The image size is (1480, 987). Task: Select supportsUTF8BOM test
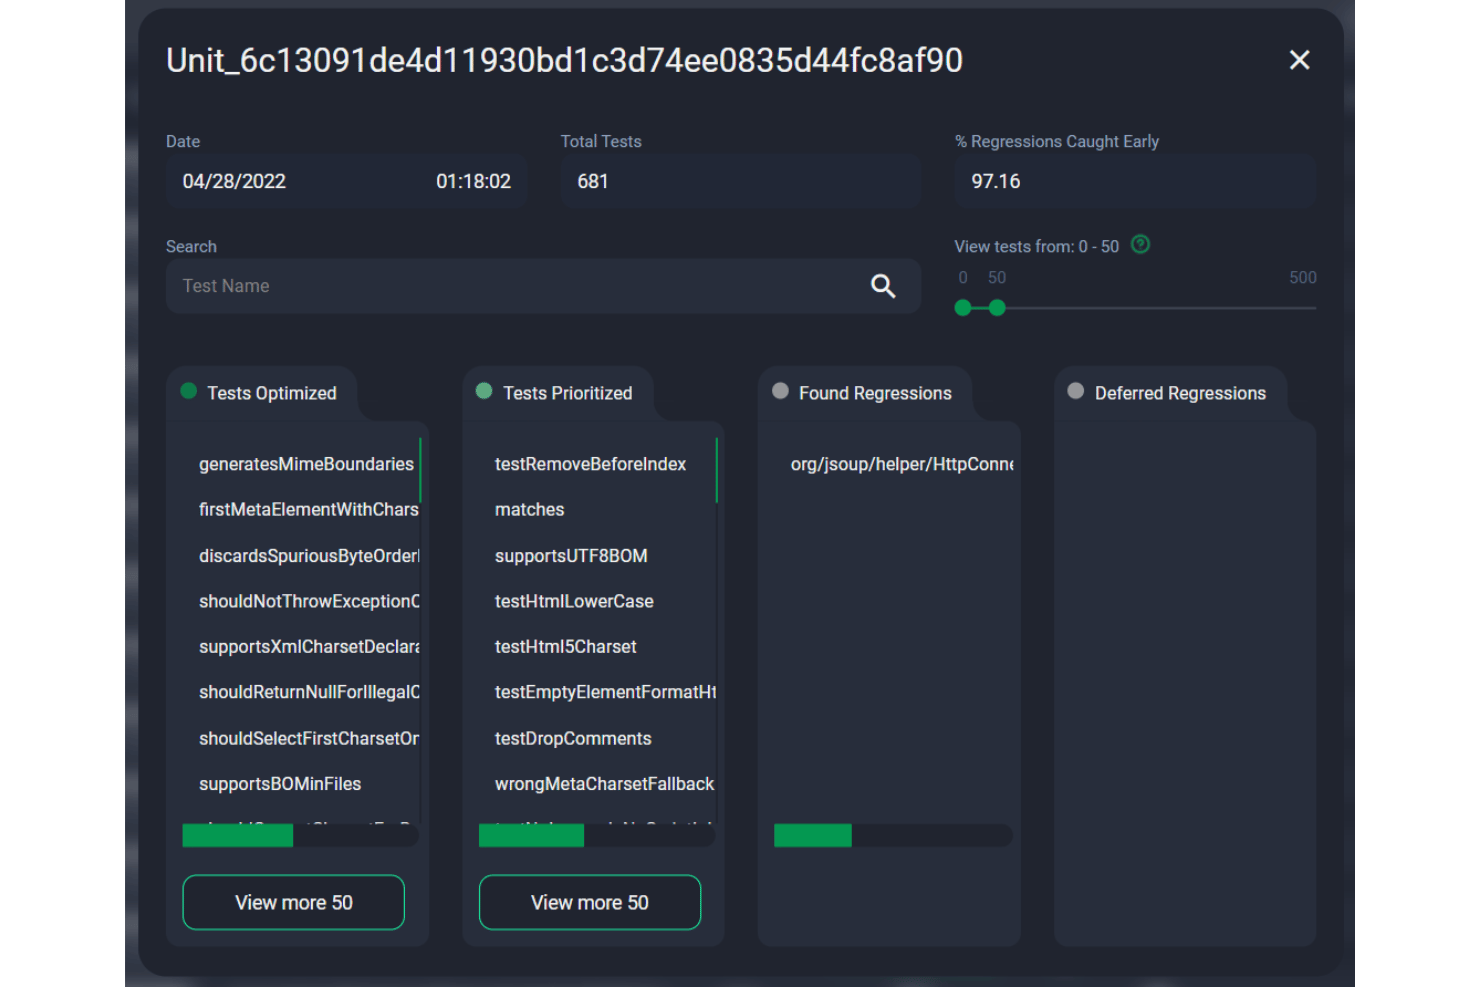point(571,556)
